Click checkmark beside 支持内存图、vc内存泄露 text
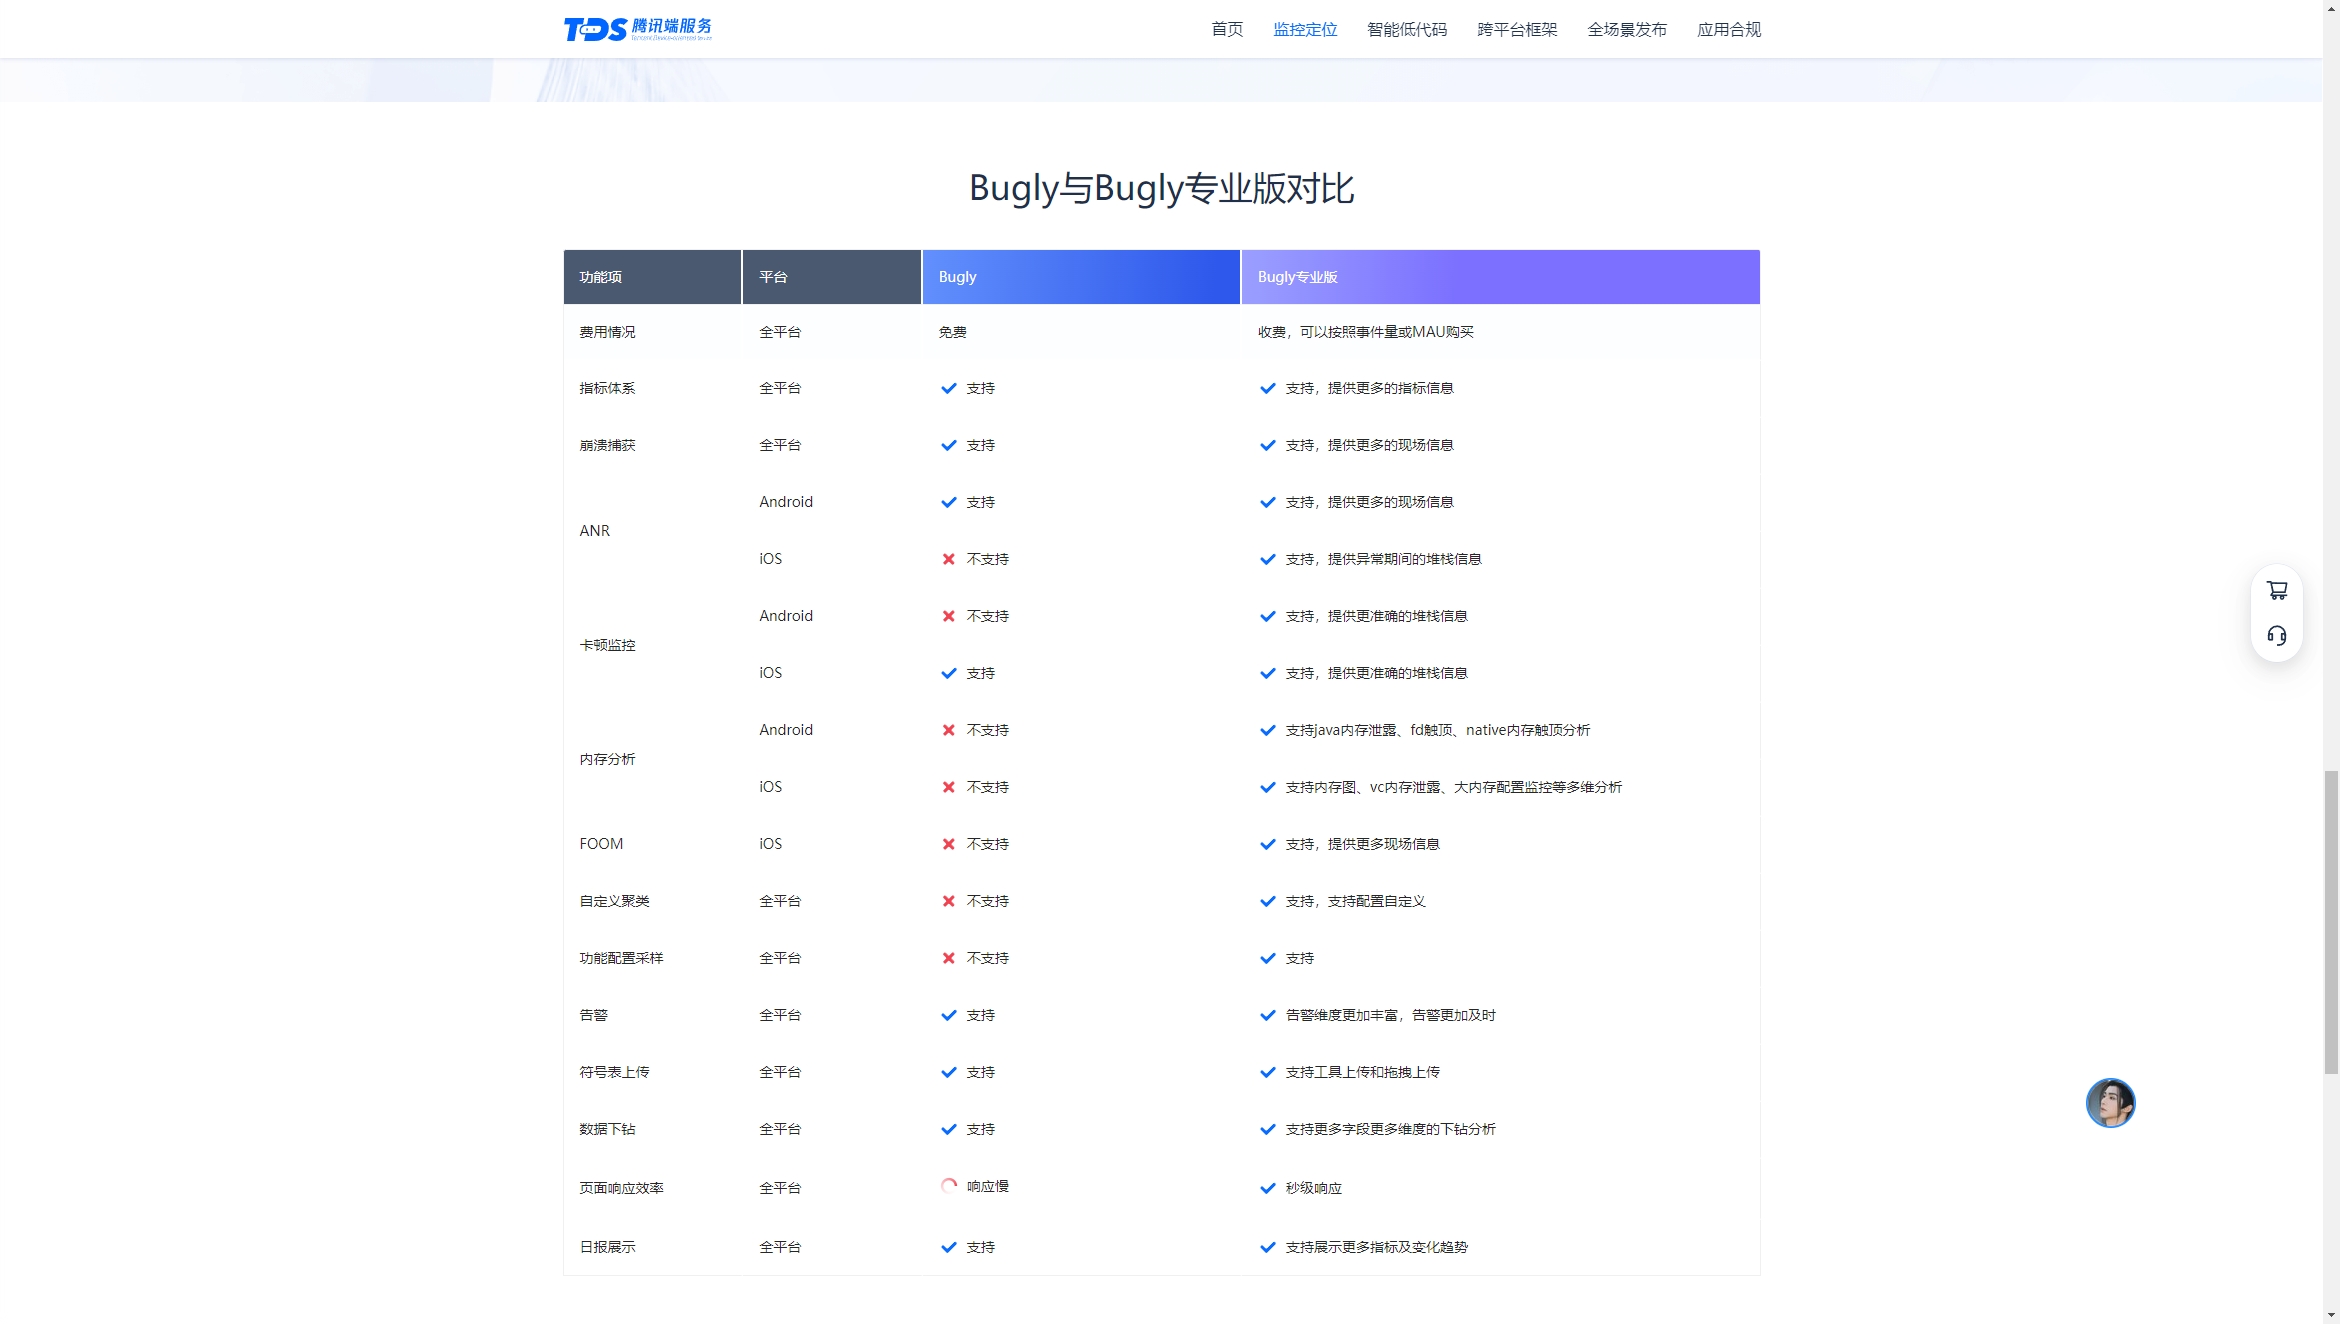Viewport: 2340px width, 1324px height. click(x=1268, y=787)
